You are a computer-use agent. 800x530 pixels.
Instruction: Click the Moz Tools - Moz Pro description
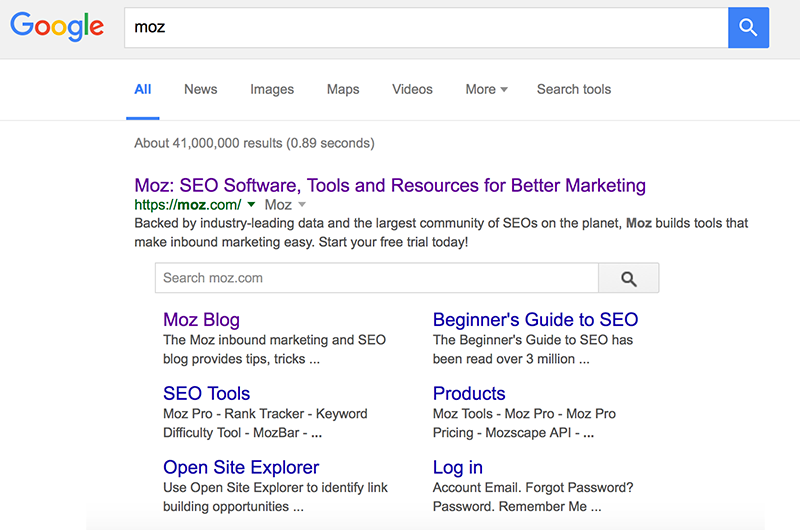524,423
